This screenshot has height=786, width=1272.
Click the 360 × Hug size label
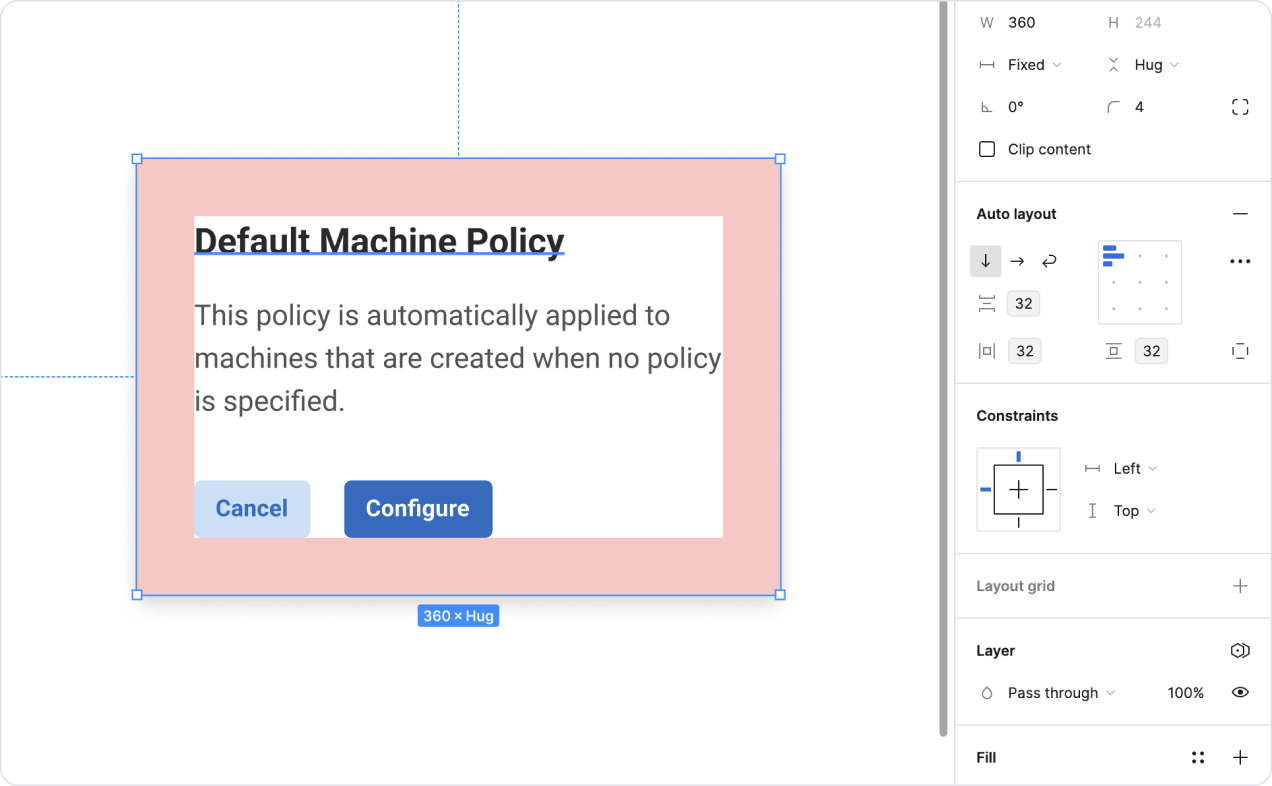[x=458, y=616]
